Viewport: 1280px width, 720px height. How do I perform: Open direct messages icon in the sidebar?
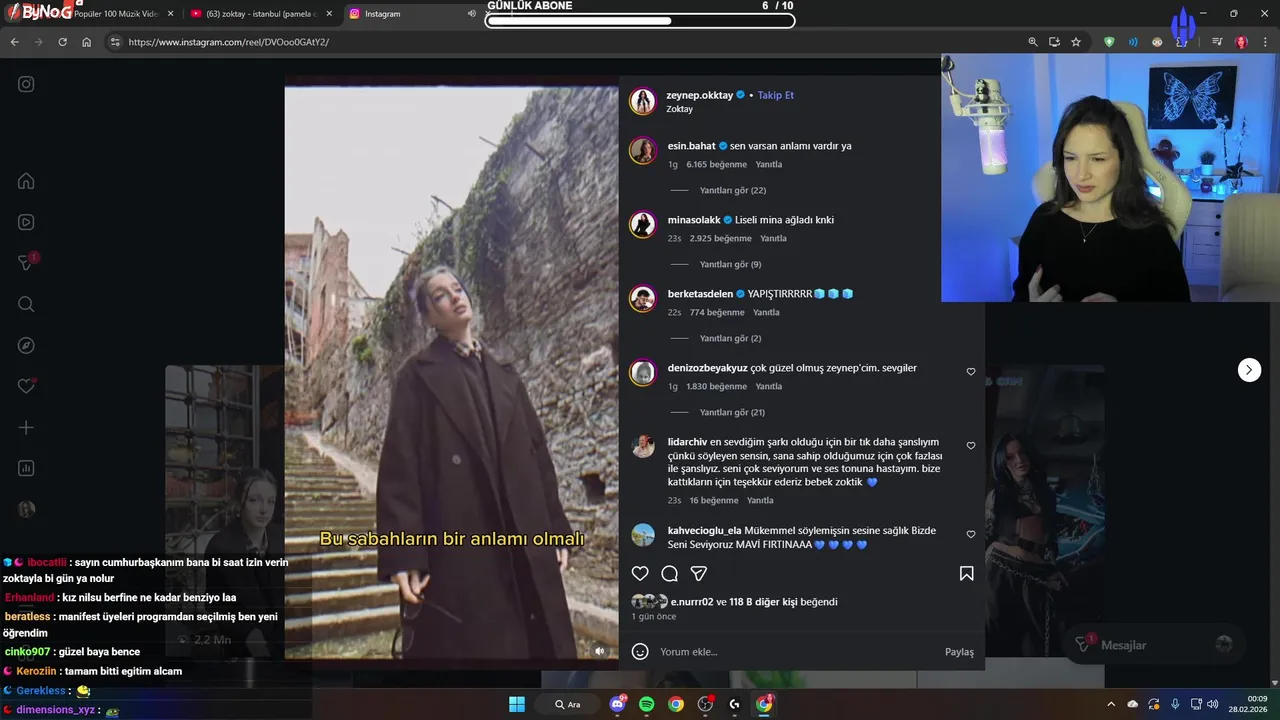pos(26,263)
